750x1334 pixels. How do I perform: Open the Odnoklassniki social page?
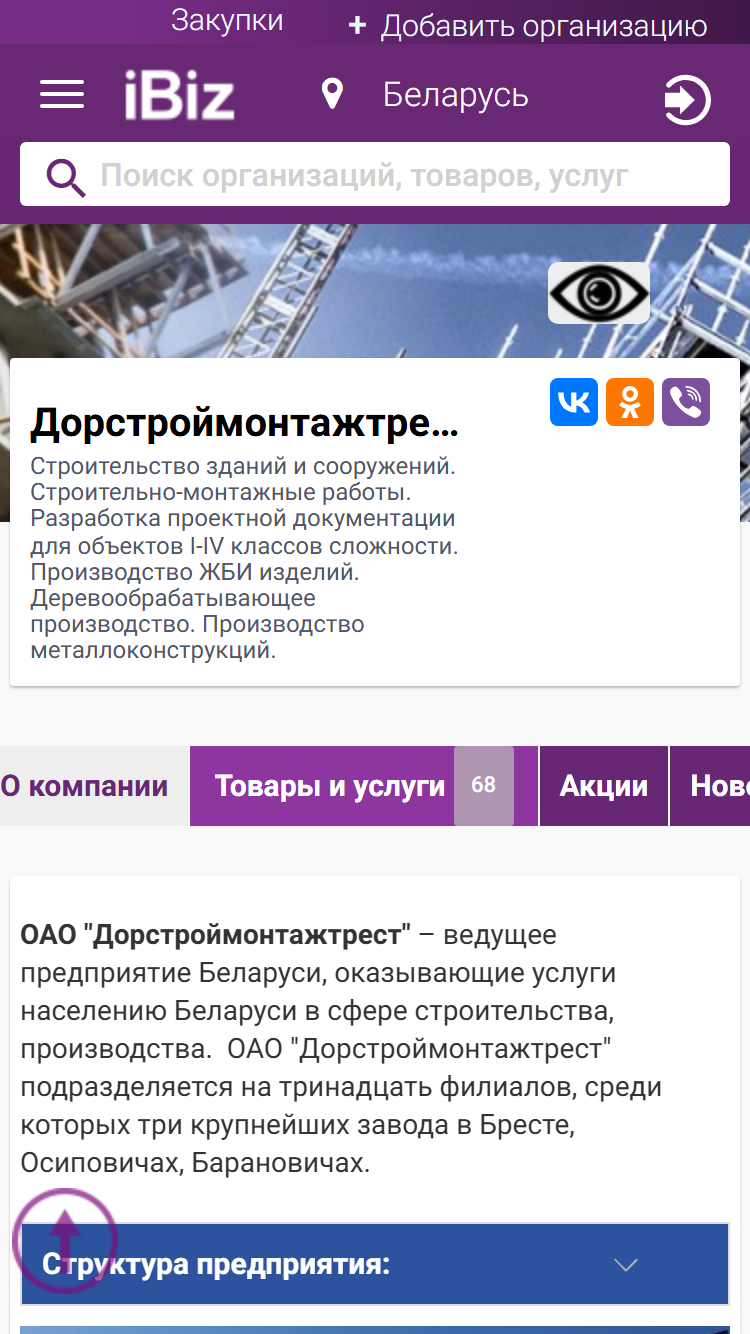pos(630,402)
